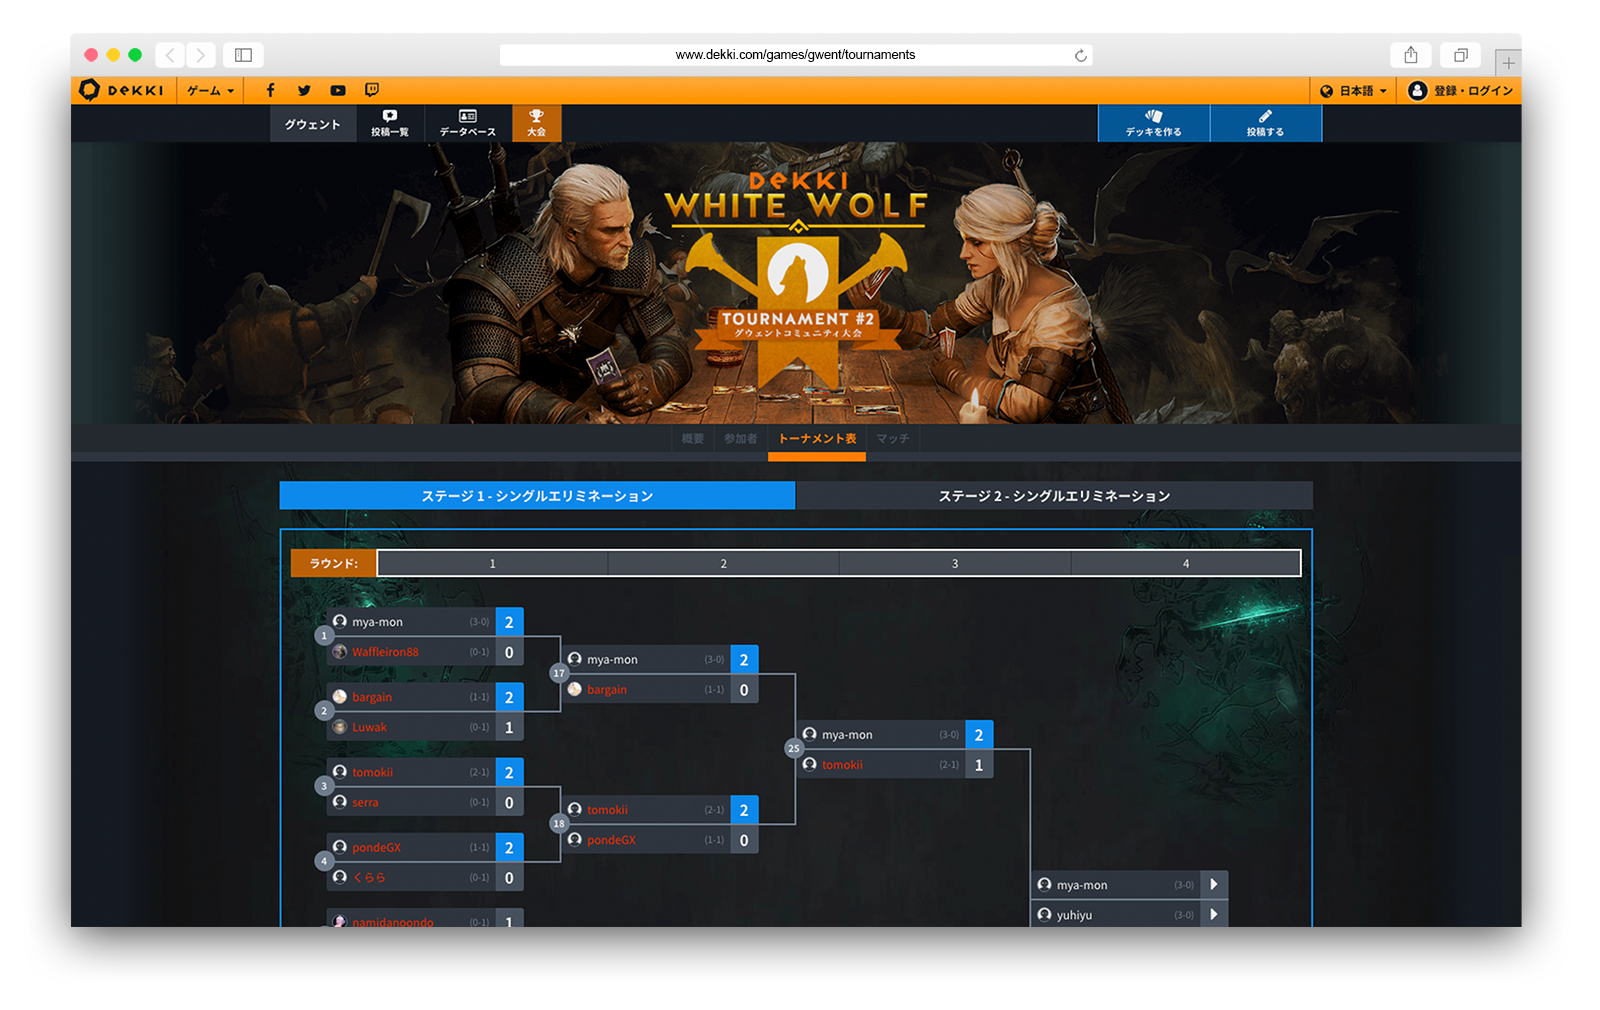This screenshot has width=1600, height=1010.
Task: Open match number 4 badge
Action: [323, 861]
